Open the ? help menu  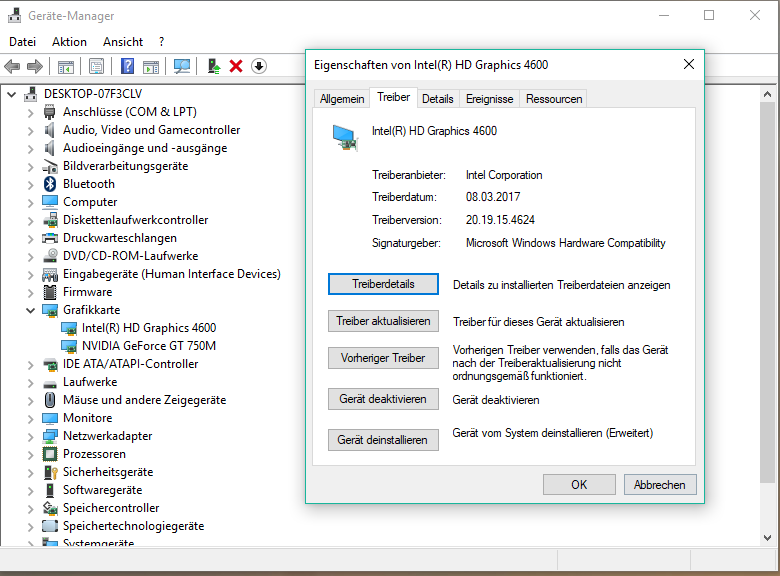click(161, 42)
